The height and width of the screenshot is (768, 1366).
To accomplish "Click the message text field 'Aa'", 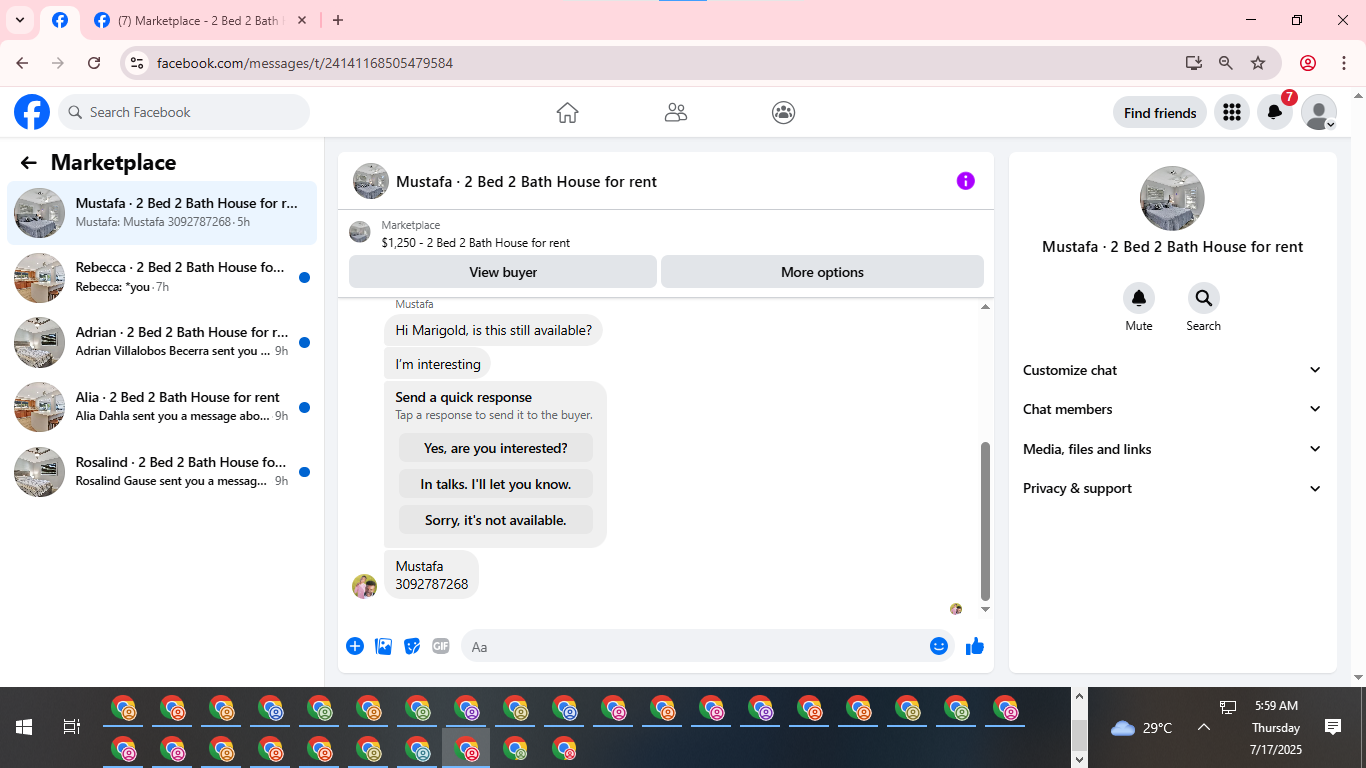I will pyautogui.click(x=695, y=646).
